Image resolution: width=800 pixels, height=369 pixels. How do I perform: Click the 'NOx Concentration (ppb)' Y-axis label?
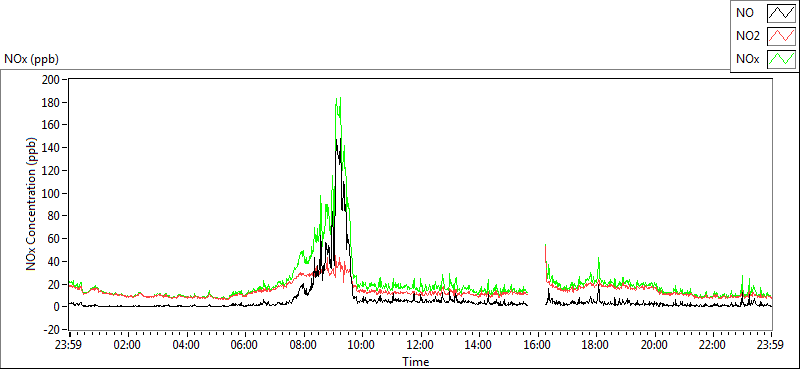(31, 204)
